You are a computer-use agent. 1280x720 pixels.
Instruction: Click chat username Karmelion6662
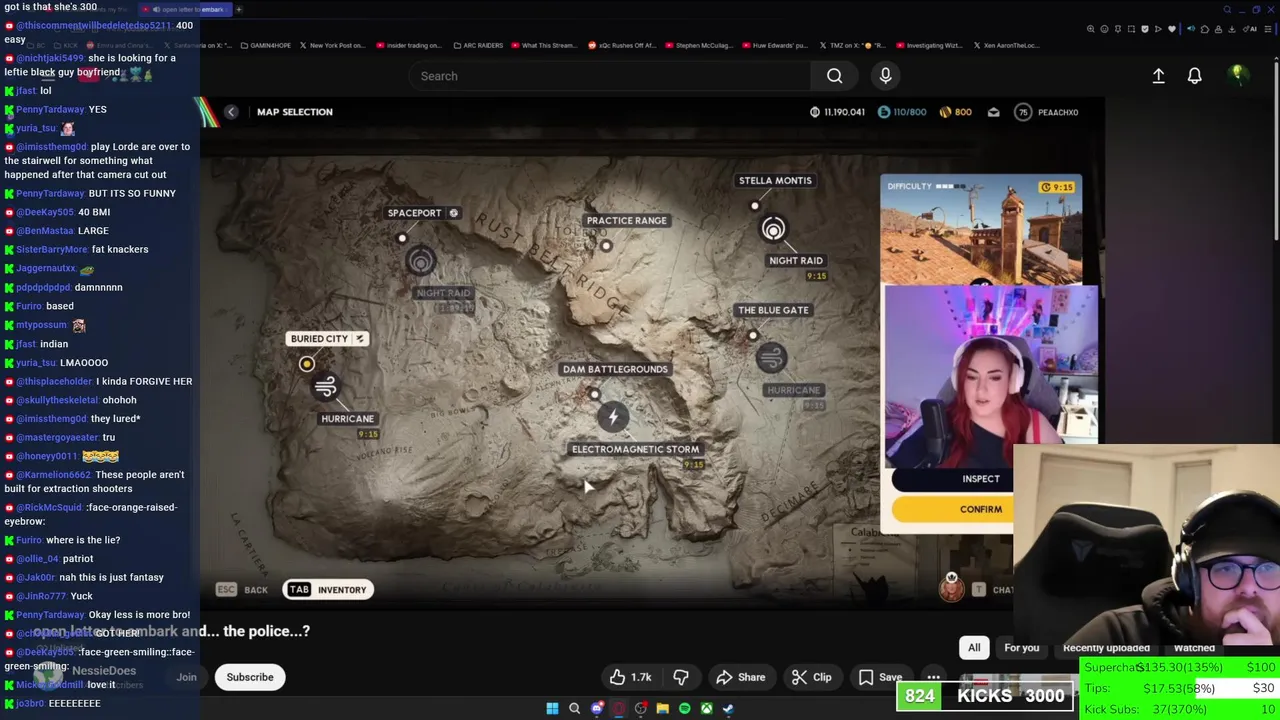(x=54, y=475)
